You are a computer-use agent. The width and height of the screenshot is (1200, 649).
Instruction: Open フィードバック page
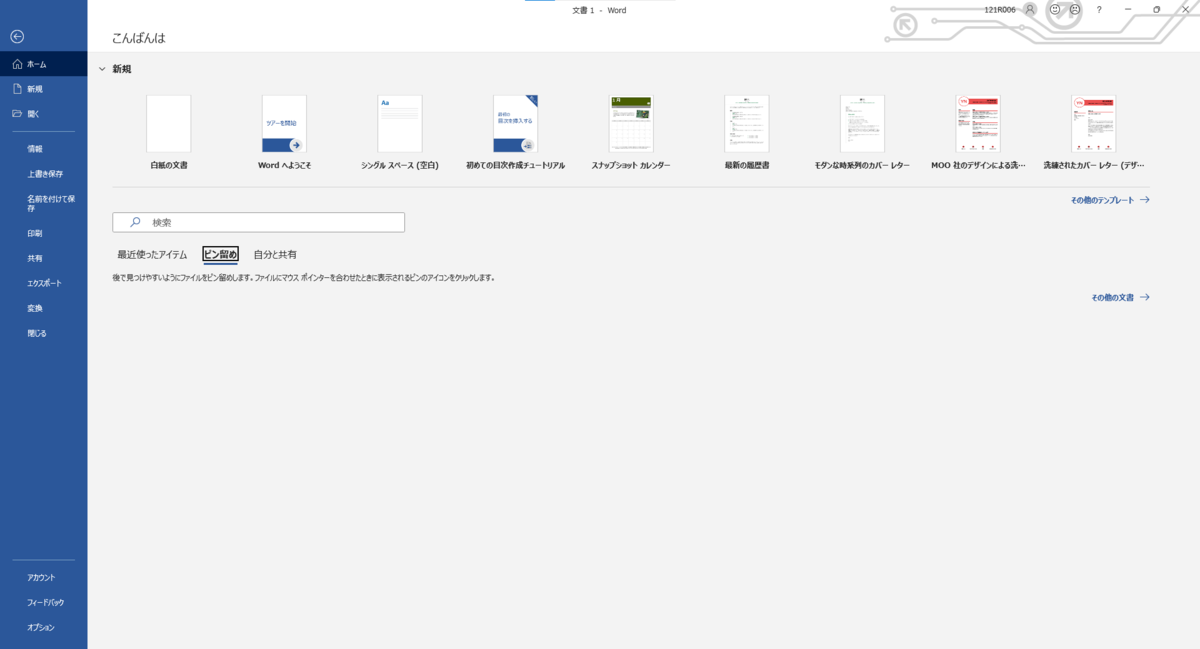(44, 603)
